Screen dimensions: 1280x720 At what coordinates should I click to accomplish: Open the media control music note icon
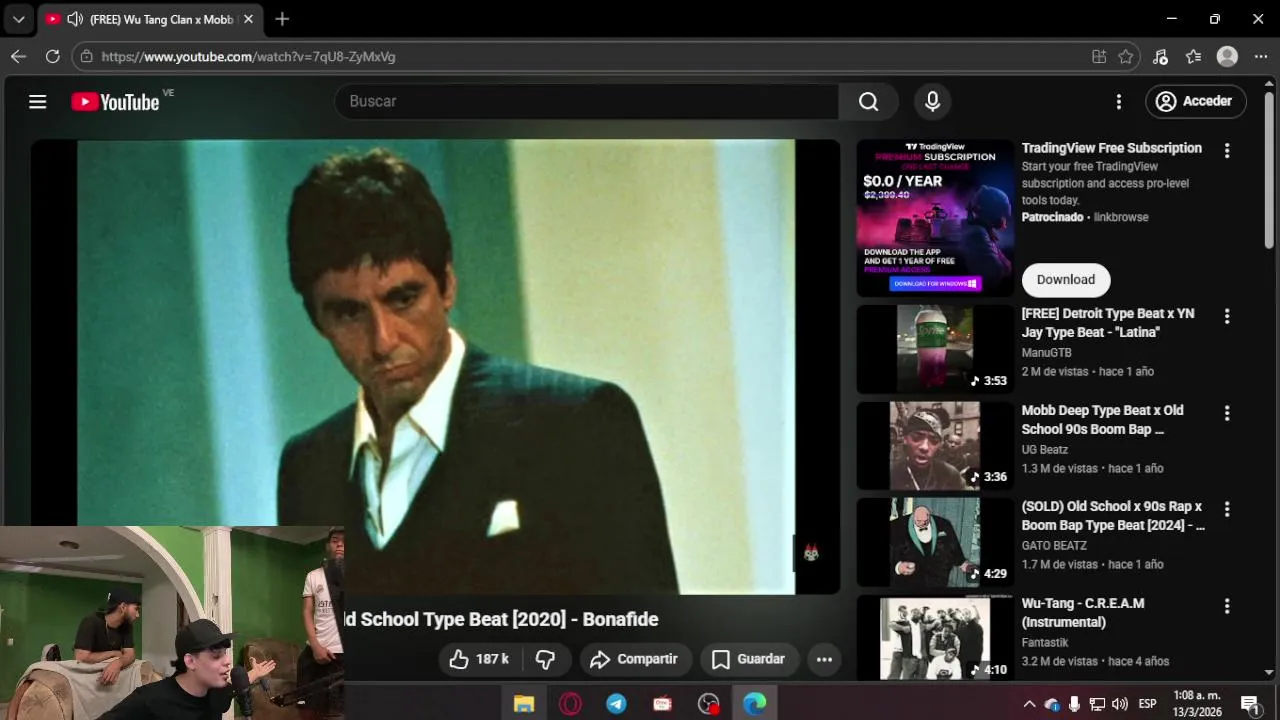(x=1160, y=57)
